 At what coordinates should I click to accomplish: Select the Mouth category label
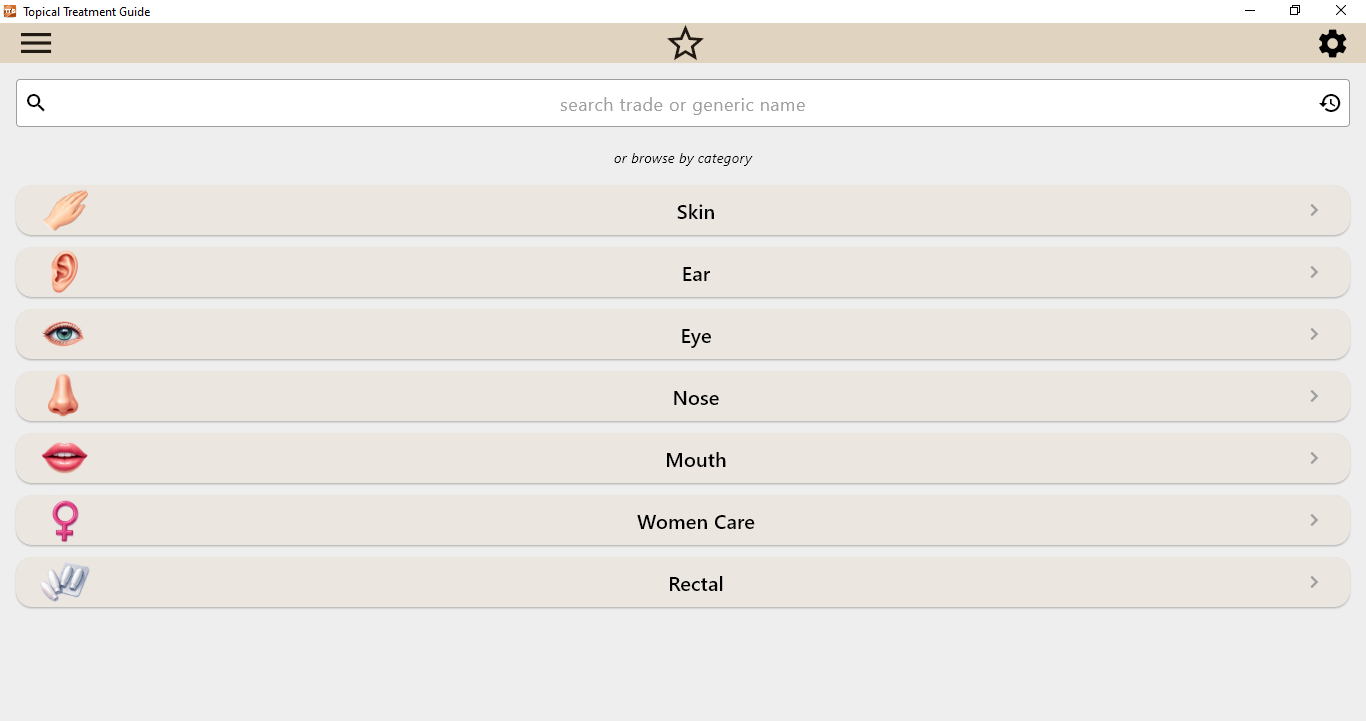coord(695,460)
